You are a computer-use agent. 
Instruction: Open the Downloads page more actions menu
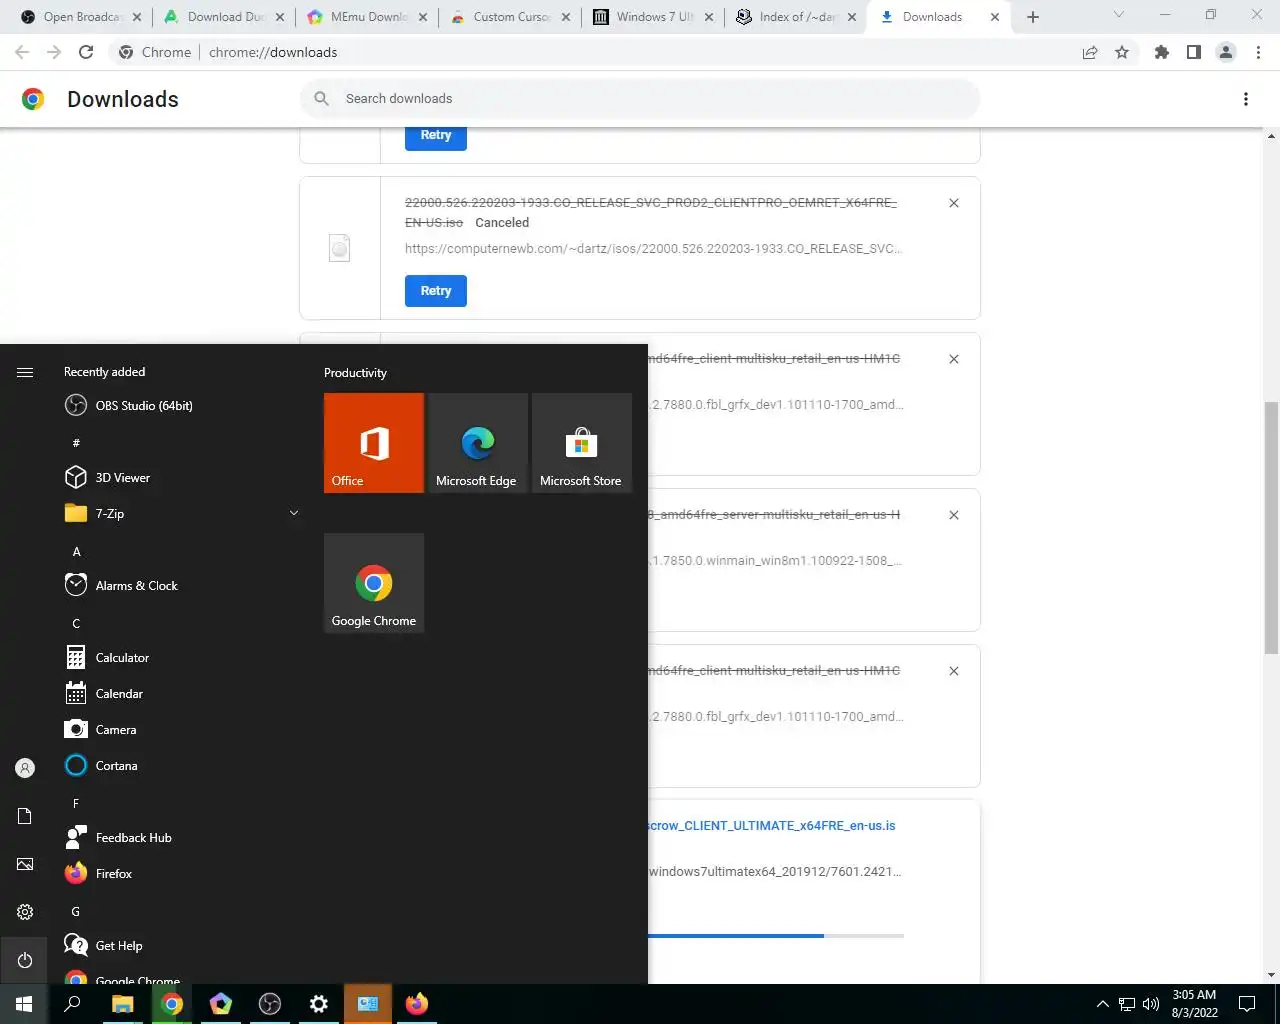click(1246, 99)
